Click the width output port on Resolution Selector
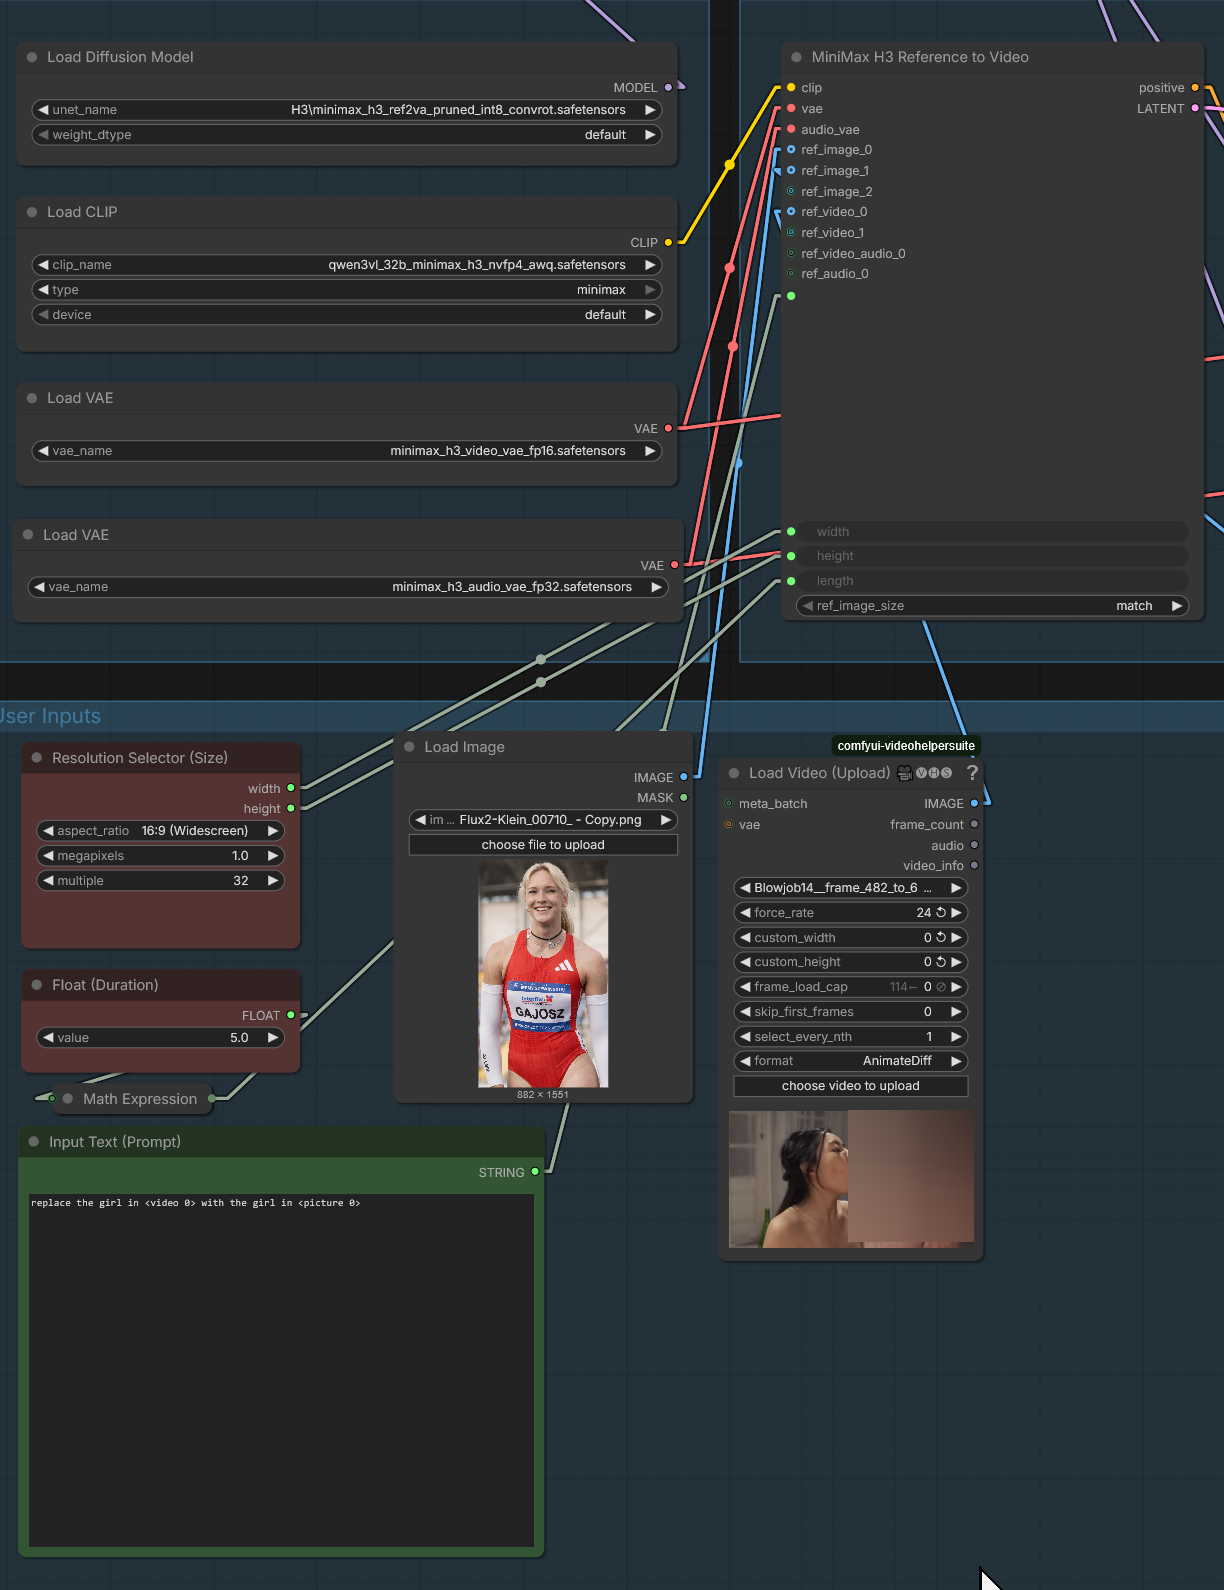Image resolution: width=1224 pixels, height=1590 pixels. (x=291, y=788)
